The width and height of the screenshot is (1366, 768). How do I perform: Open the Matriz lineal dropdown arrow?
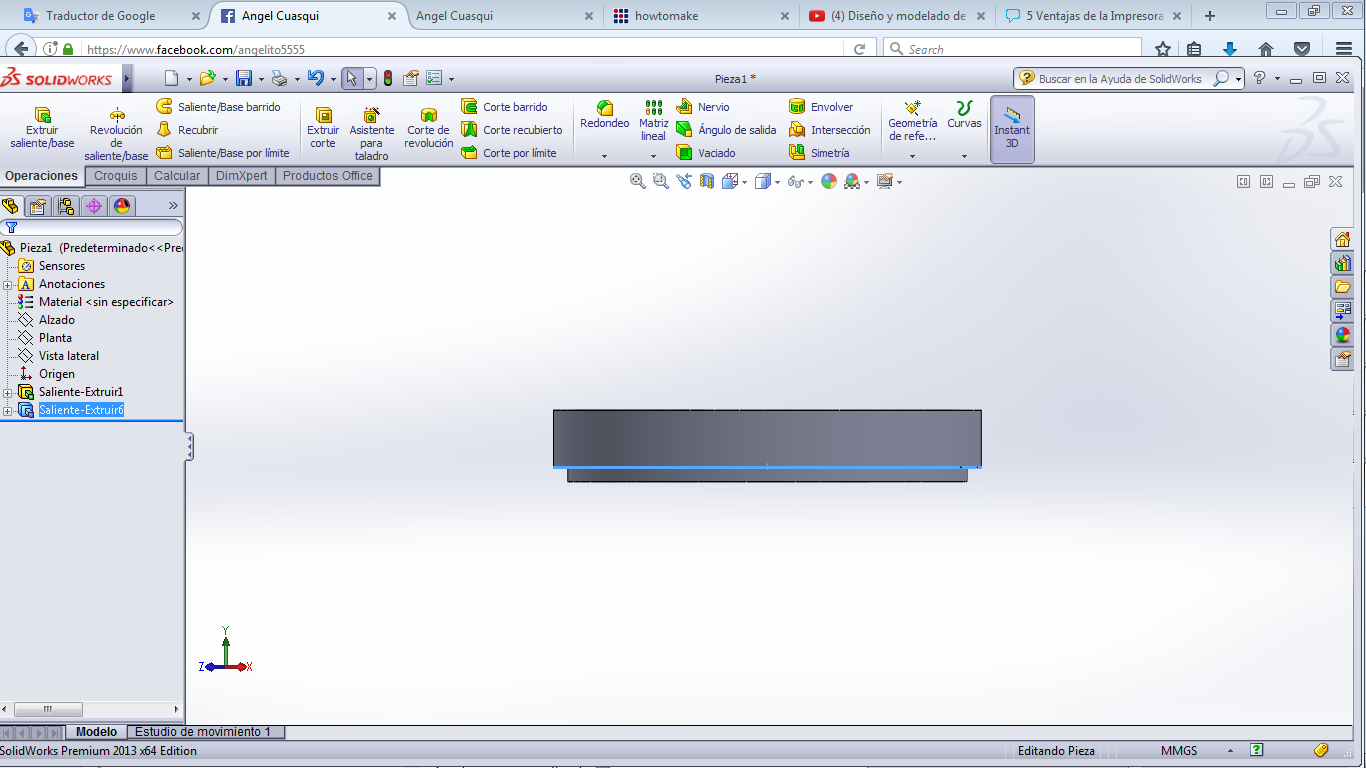point(653,156)
